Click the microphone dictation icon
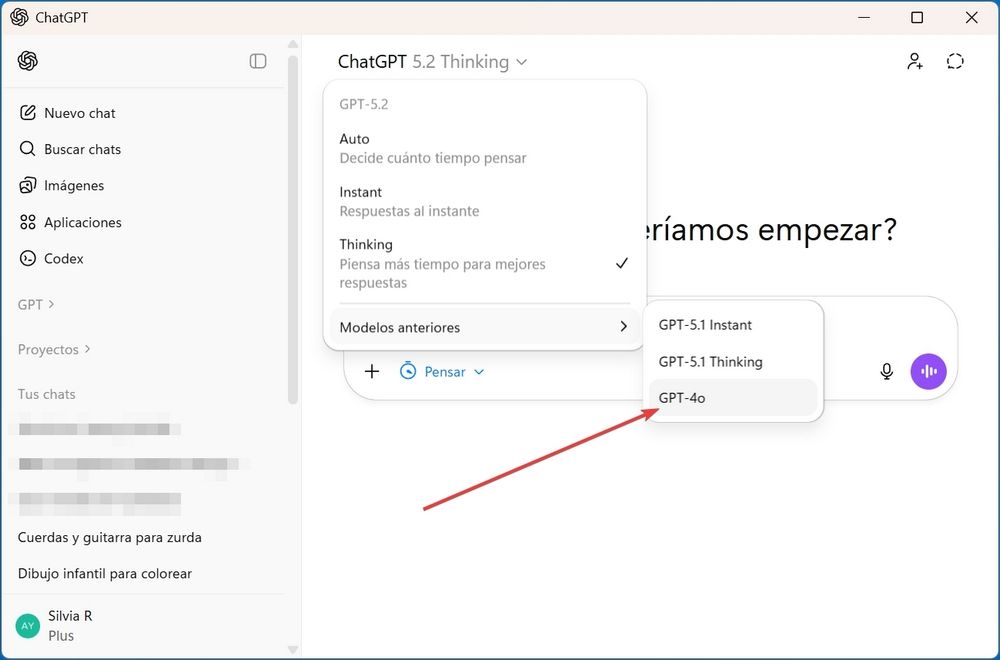Screen dimensions: 1000x660 pos(886,372)
